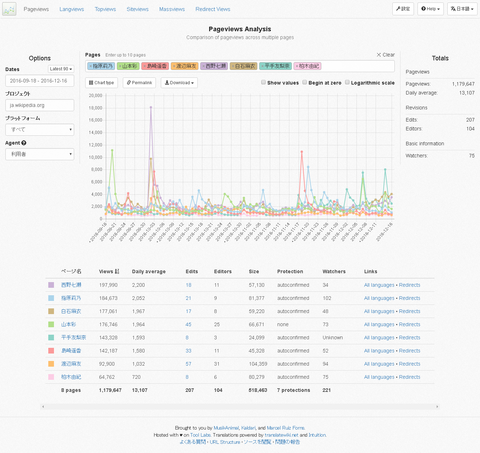This screenshot has width=480, height=453.
Task: Open the 45 edits link for 山本彩
Action: [188, 324]
